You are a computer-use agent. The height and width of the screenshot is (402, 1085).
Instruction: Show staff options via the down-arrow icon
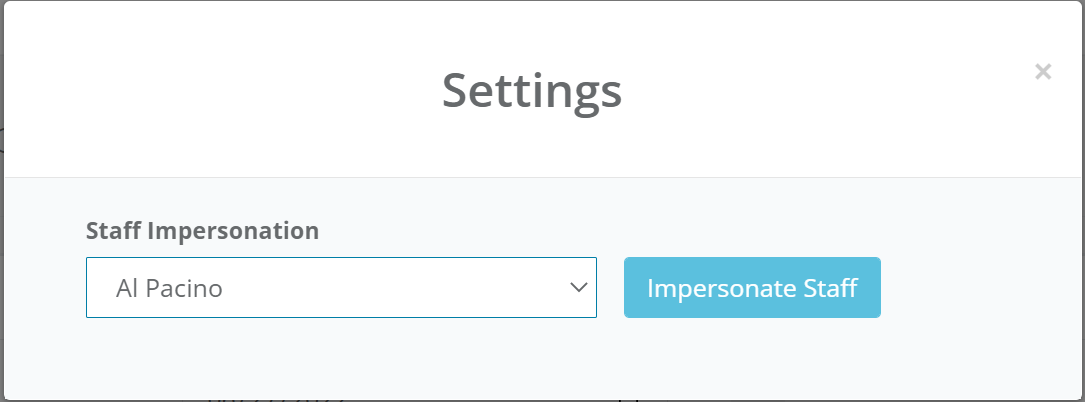578,288
